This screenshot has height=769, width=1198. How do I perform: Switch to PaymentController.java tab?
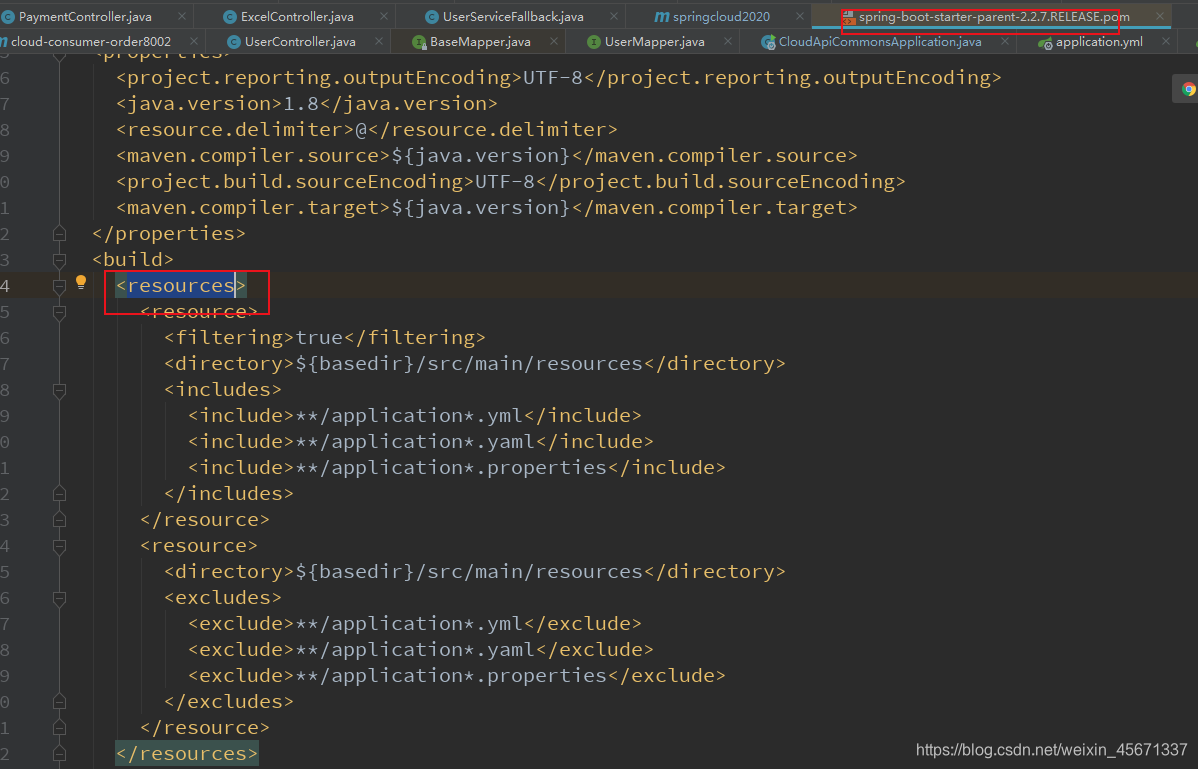(x=85, y=16)
